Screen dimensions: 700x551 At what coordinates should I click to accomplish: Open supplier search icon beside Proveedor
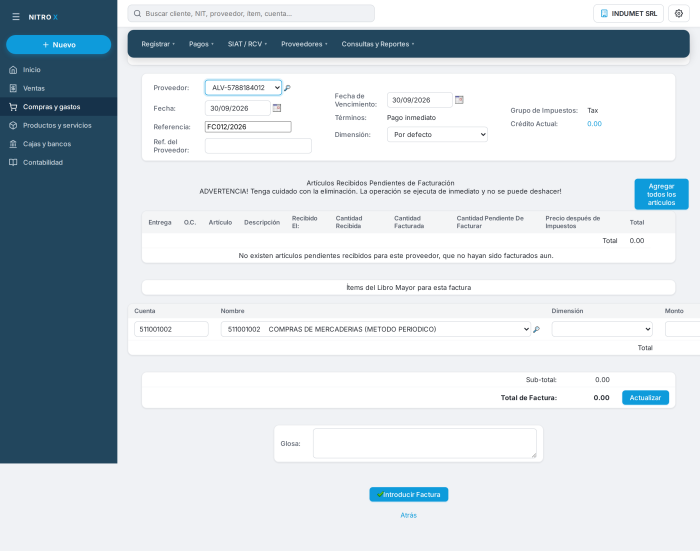click(x=288, y=88)
